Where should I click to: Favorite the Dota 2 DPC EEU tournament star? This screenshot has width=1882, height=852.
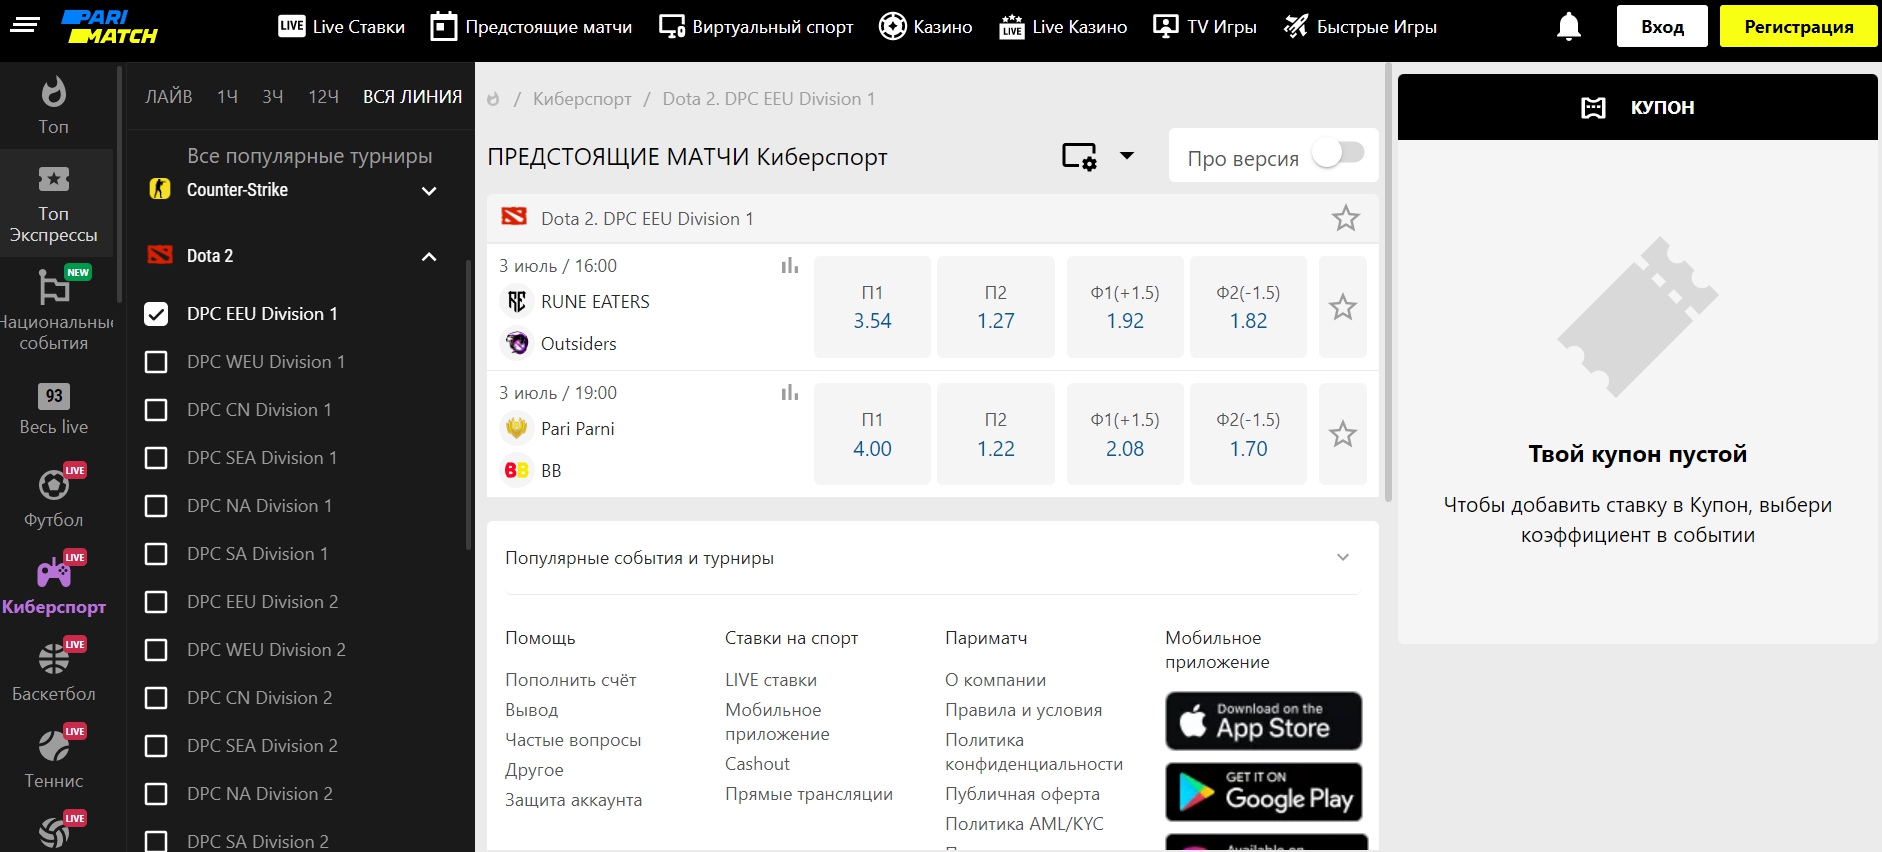pos(1346,218)
